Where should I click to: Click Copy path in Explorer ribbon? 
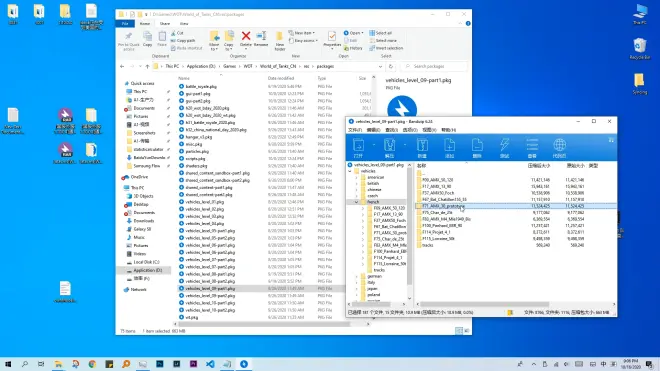click(183, 40)
